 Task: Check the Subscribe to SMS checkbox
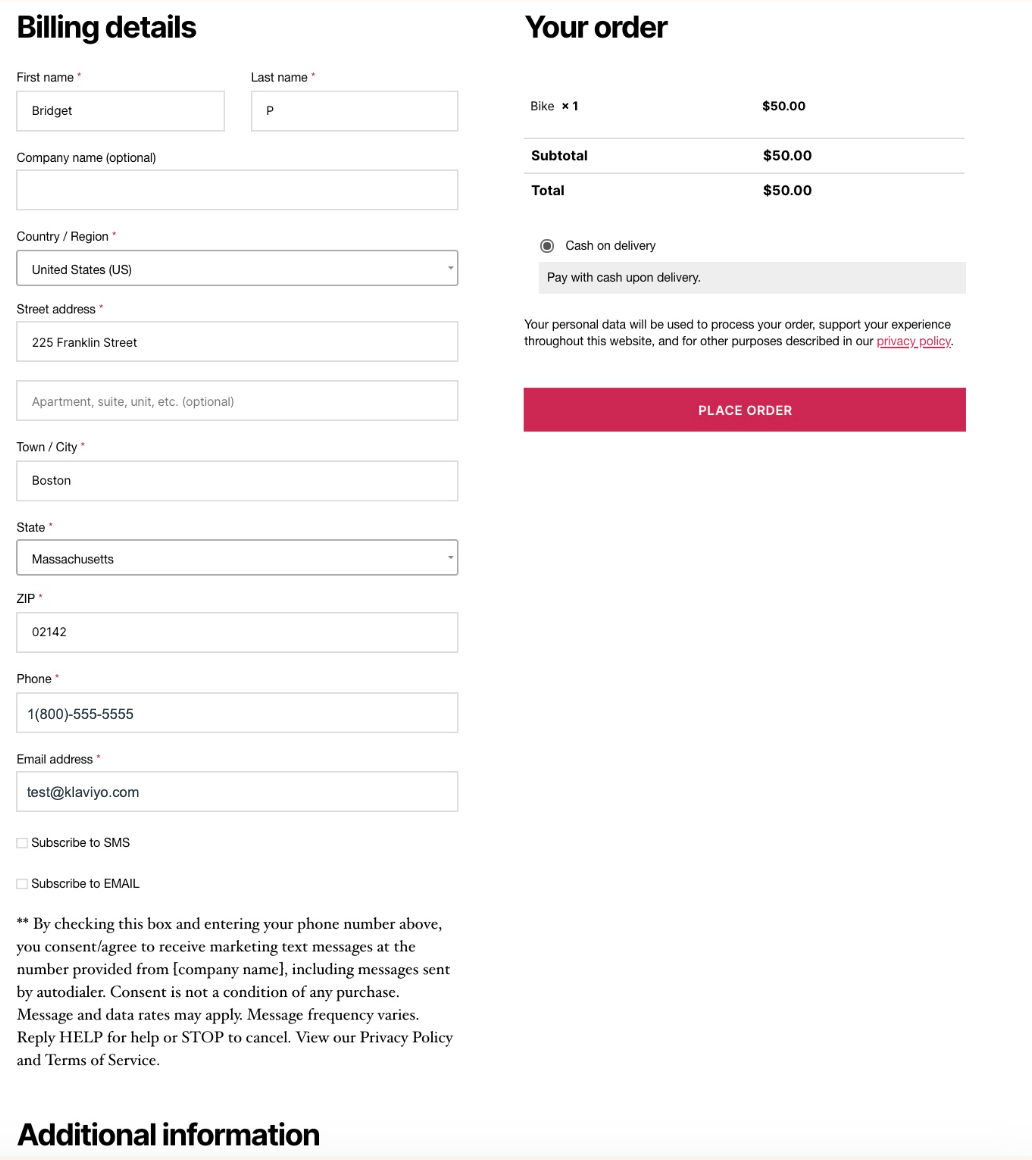pyautogui.click(x=22, y=843)
